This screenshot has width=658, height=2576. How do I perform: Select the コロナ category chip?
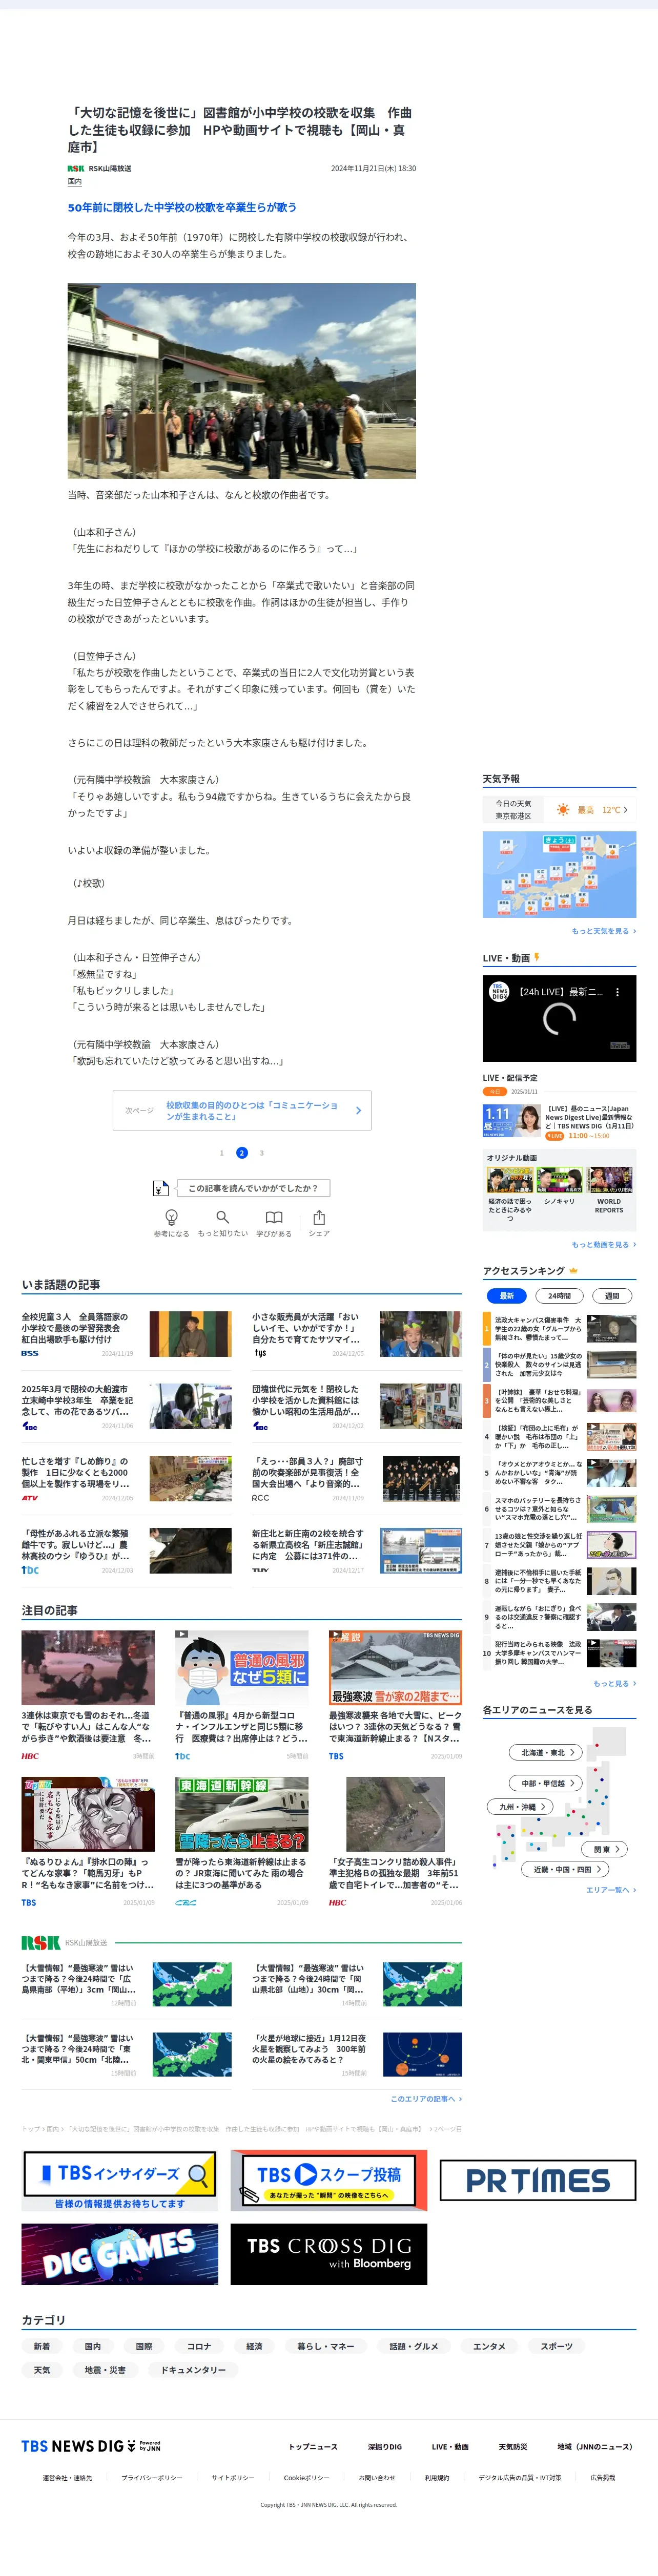click(199, 2346)
